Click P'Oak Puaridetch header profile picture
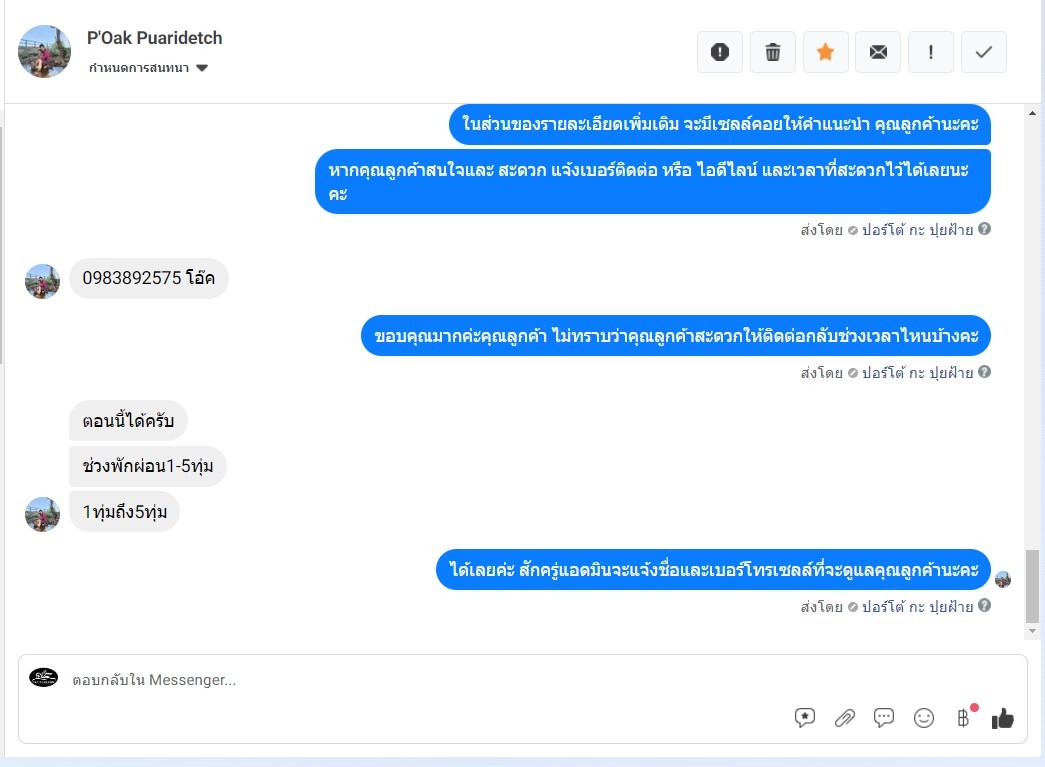1045x767 pixels. coord(44,52)
